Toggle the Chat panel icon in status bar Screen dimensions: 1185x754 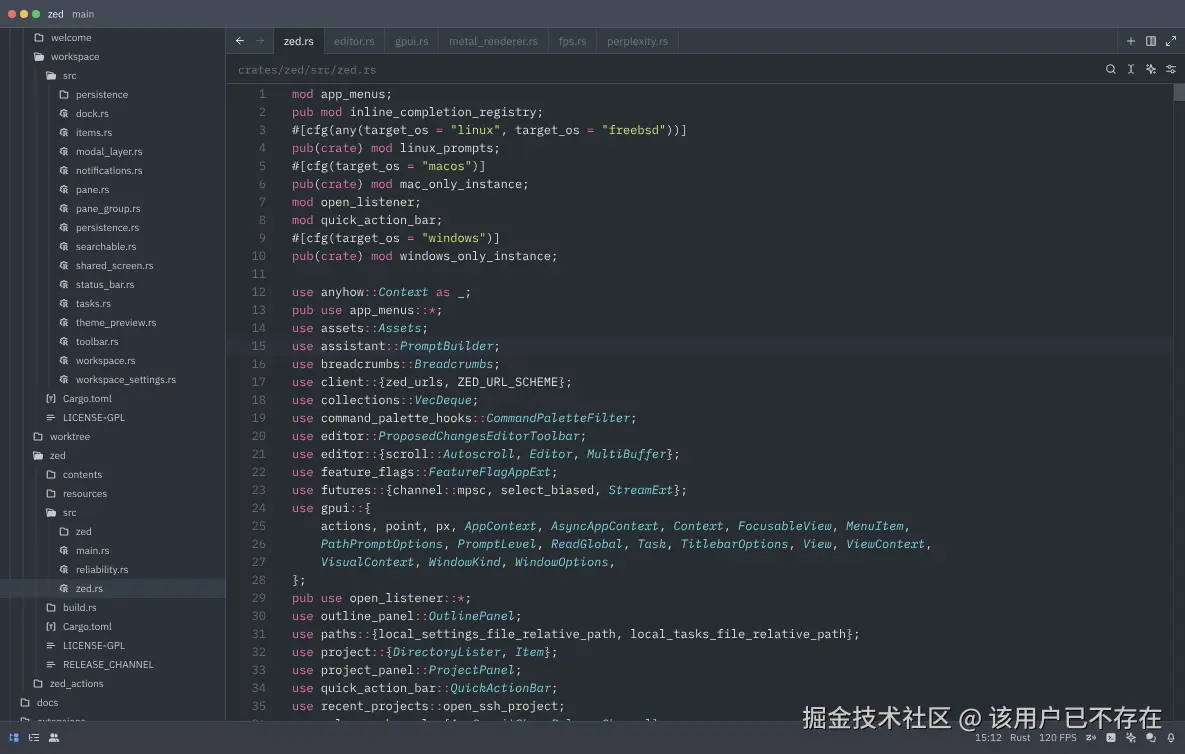(1151, 737)
